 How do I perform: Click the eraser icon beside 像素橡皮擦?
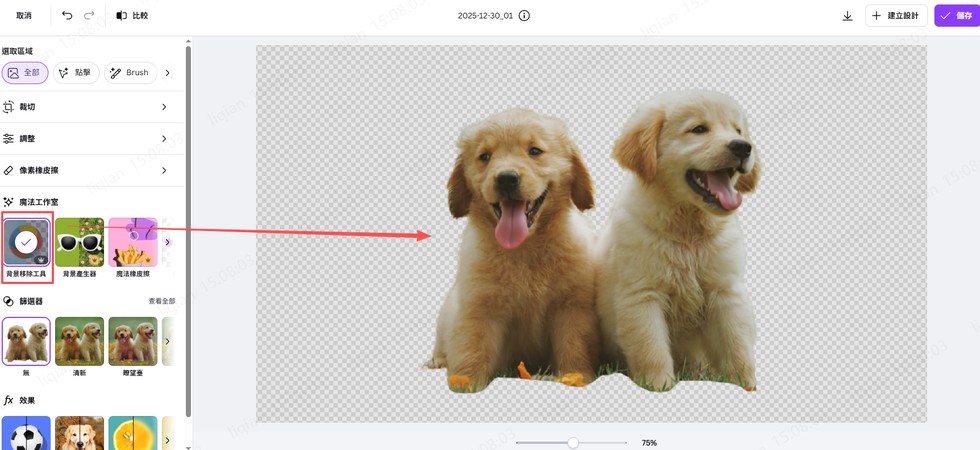(x=8, y=170)
